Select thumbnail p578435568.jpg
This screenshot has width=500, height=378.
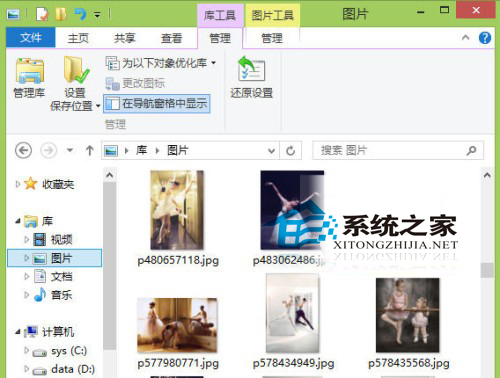pyautogui.click(x=407, y=315)
